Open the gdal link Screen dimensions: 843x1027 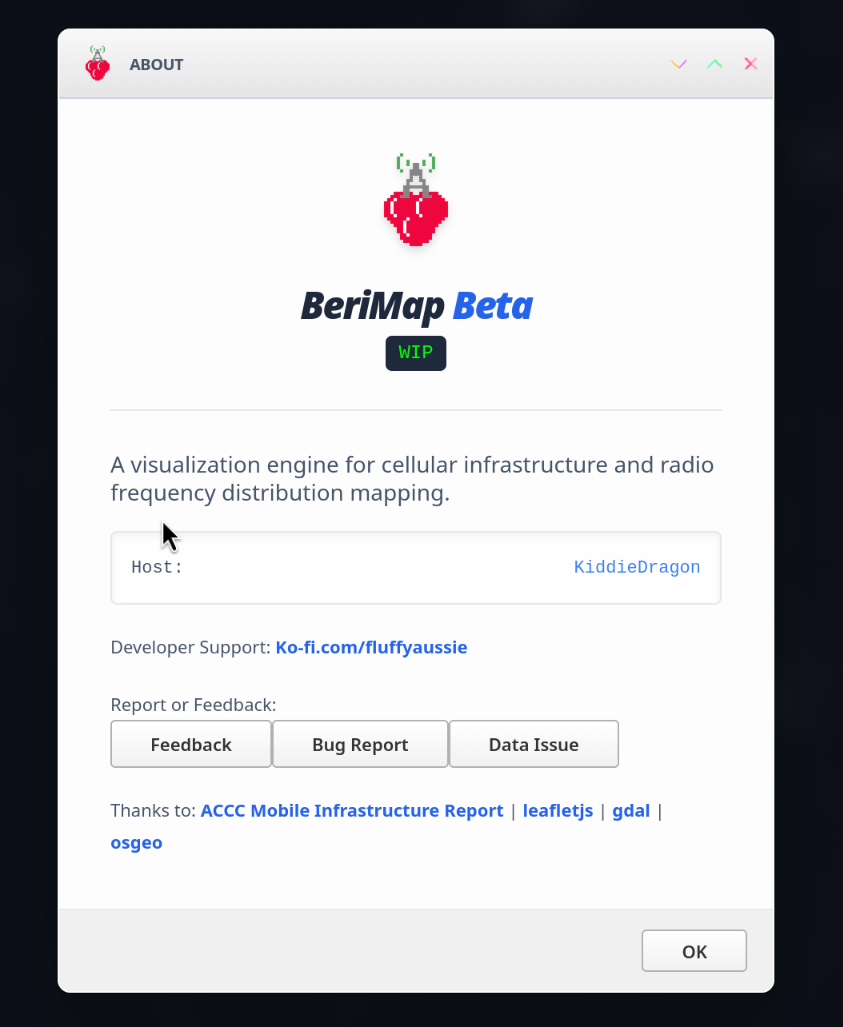click(x=631, y=811)
